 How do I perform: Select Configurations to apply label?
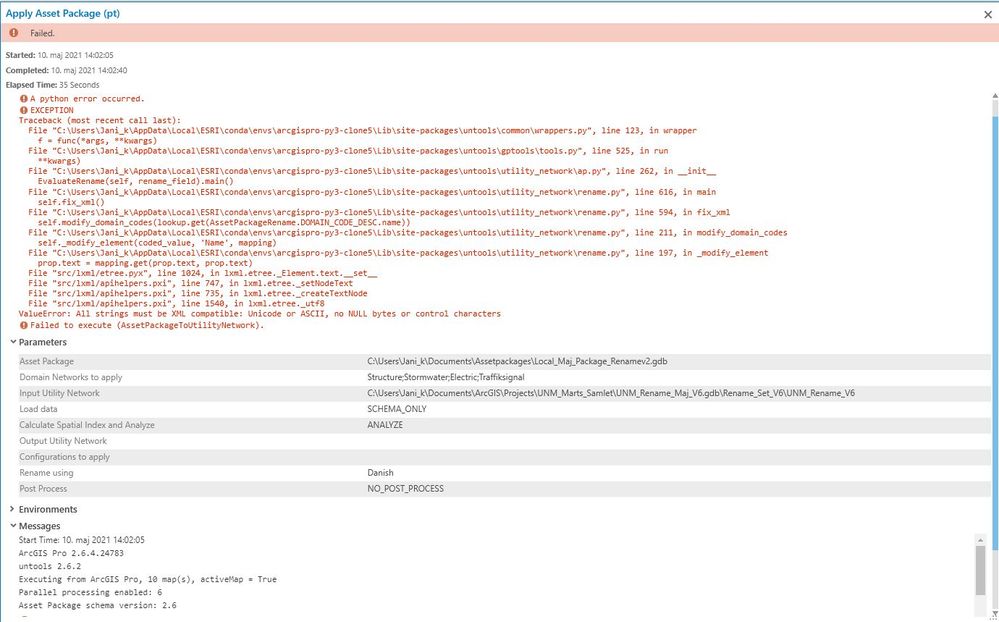[64, 457]
